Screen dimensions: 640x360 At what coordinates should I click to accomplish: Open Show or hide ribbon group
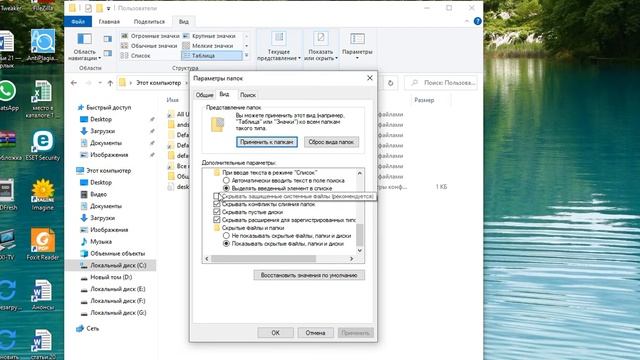(321, 47)
